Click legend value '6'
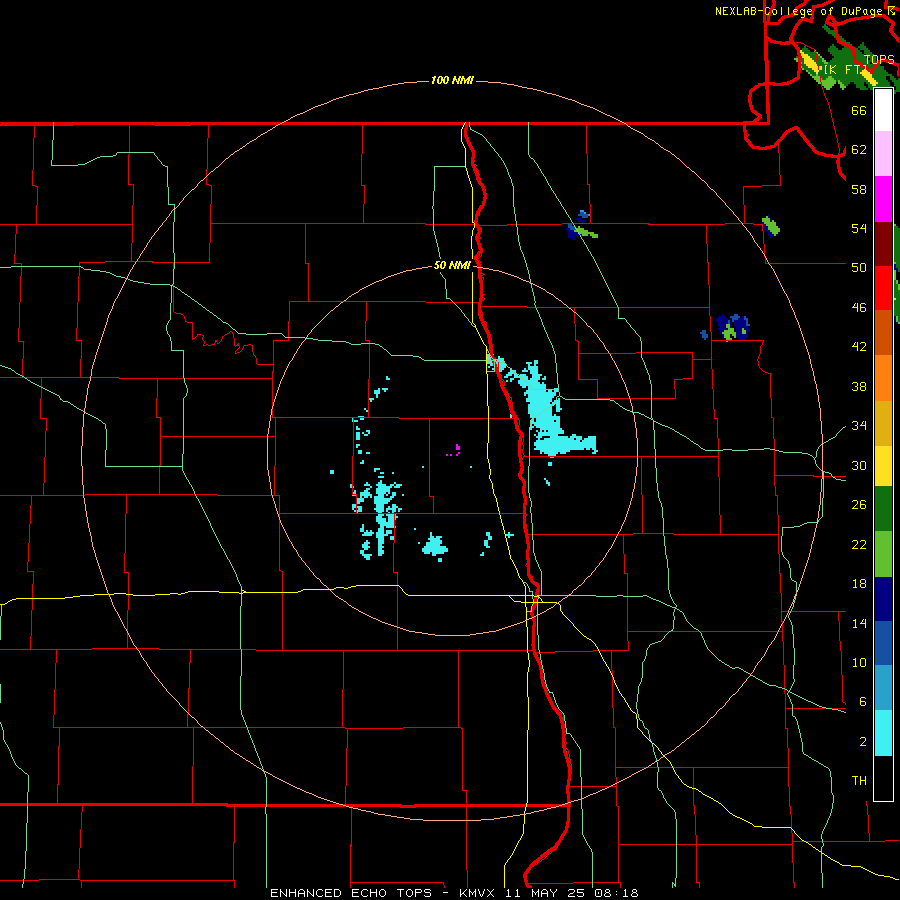Image resolution: width=900 pixels, height=900 pixels. pos(862,702)
